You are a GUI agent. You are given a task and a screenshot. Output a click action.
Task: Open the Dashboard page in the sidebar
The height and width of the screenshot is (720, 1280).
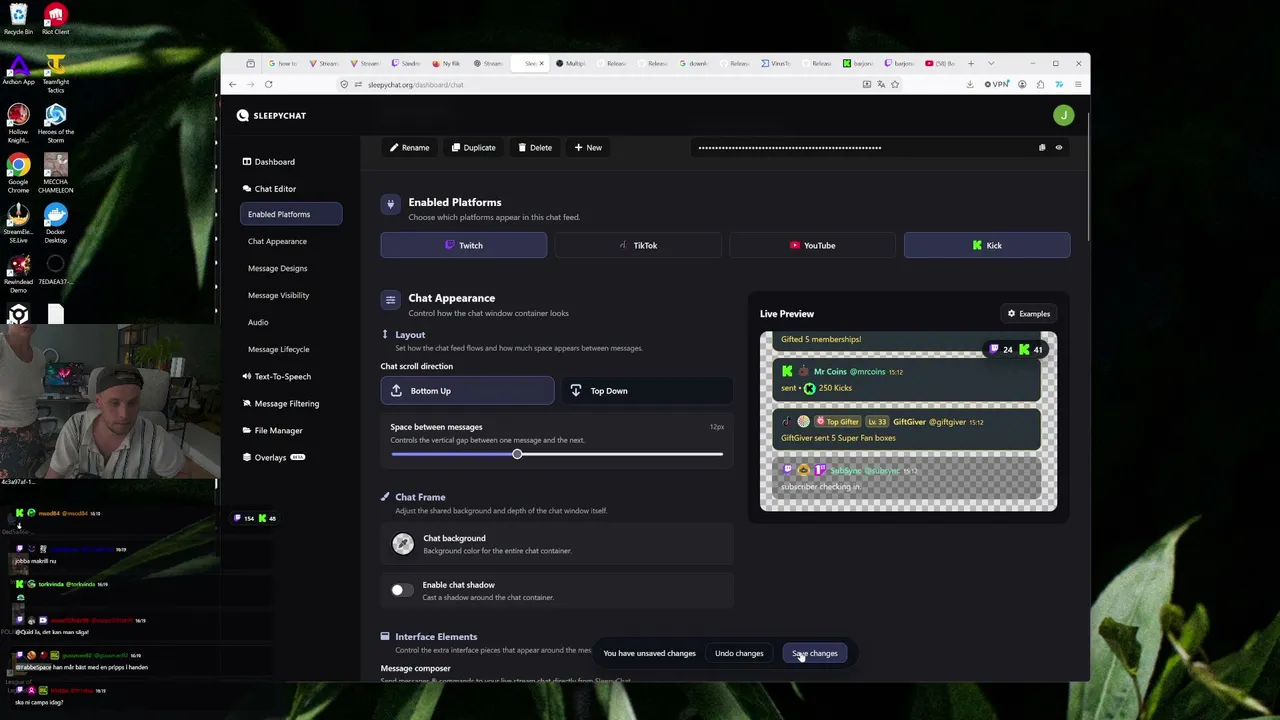coord(268,161)
